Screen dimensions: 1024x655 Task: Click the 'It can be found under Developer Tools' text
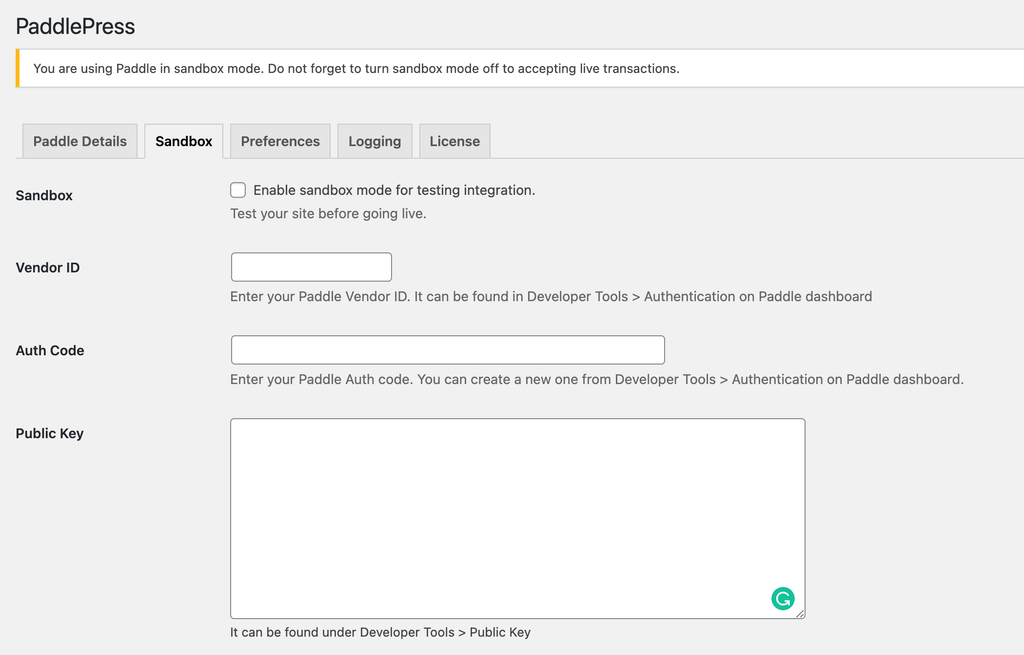pos(380,632)
